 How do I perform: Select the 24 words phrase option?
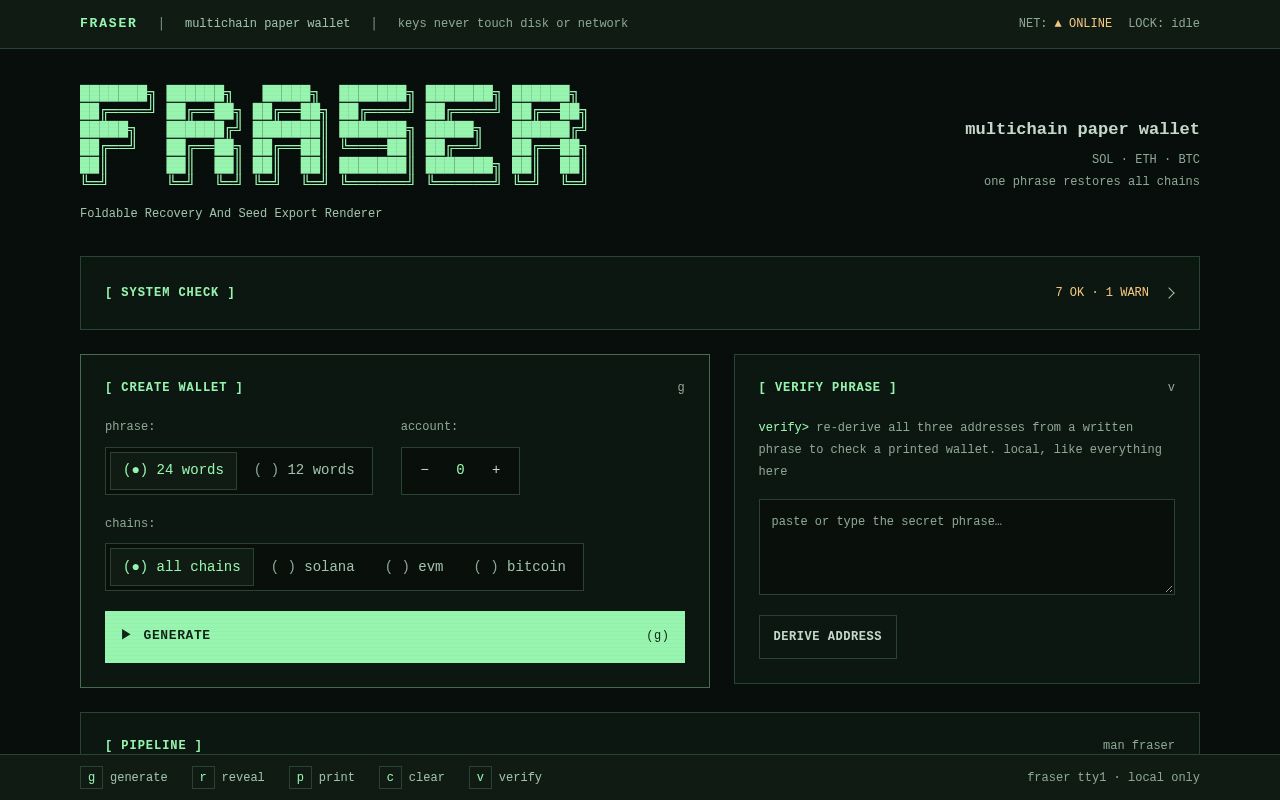[173, 471]
